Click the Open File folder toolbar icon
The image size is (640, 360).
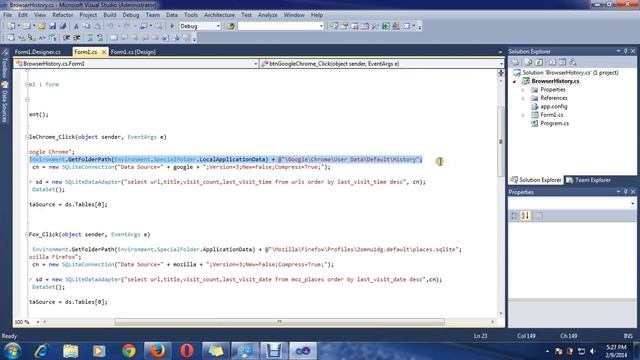click(x=42, y=26)
